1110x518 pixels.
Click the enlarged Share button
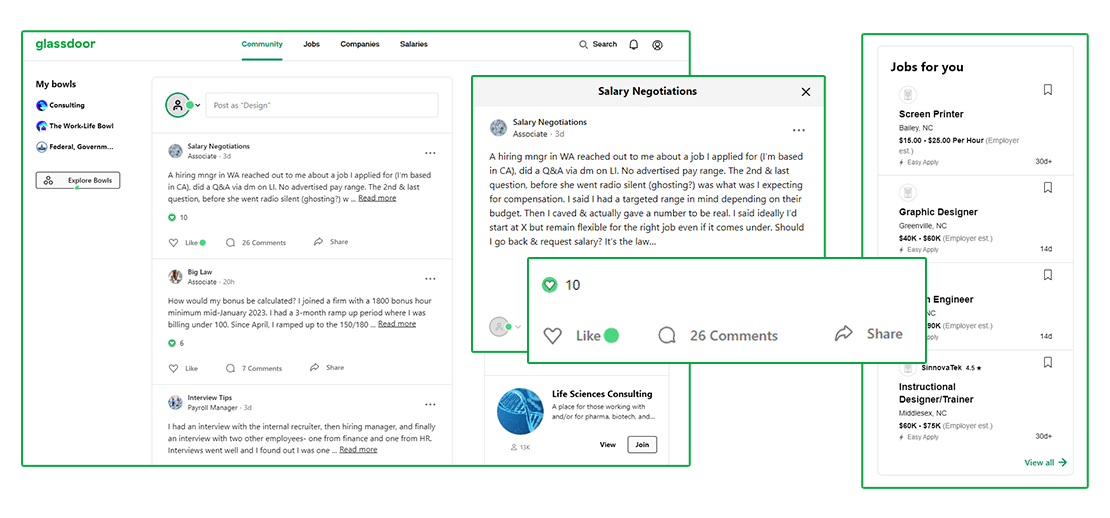coord(869,333)
